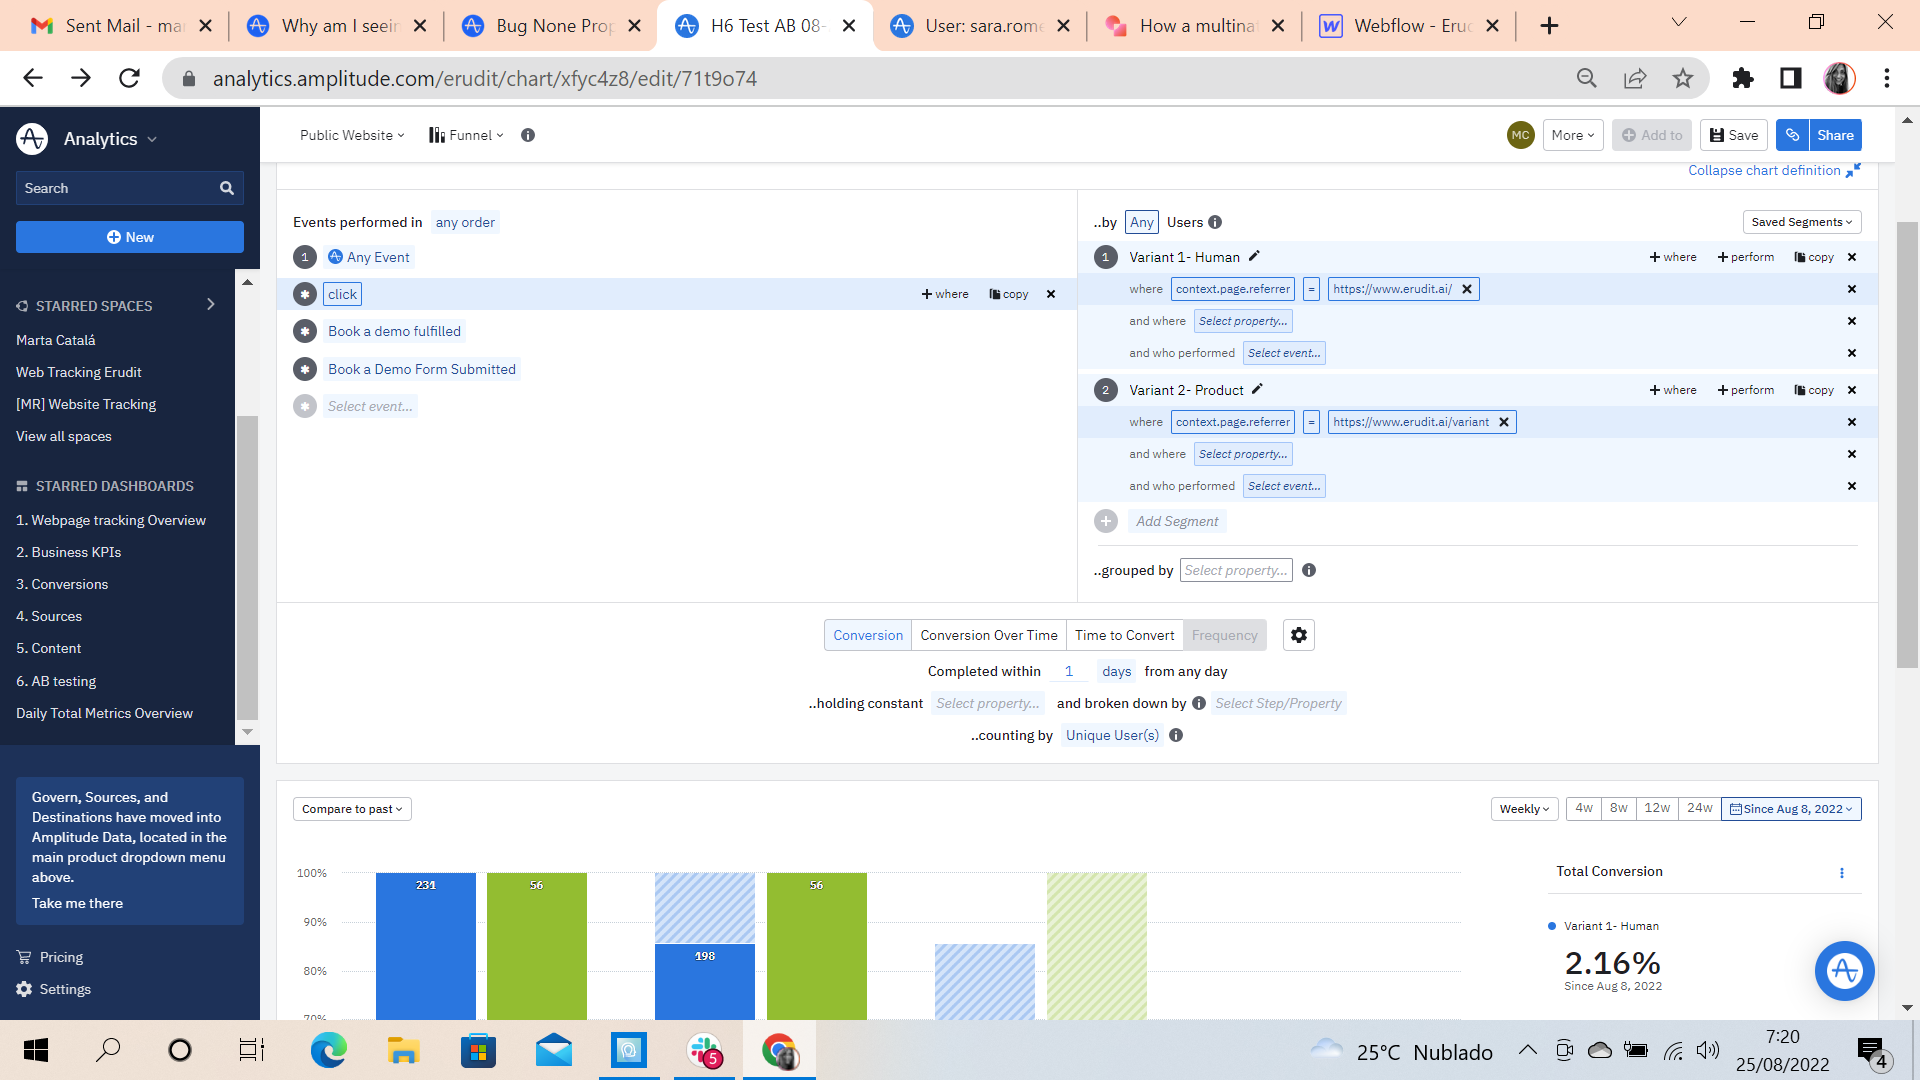Click the copy link icon next to Share
This screenshot has height=1080, width=1920.
pyautogui.click(x=1793, y=135)
